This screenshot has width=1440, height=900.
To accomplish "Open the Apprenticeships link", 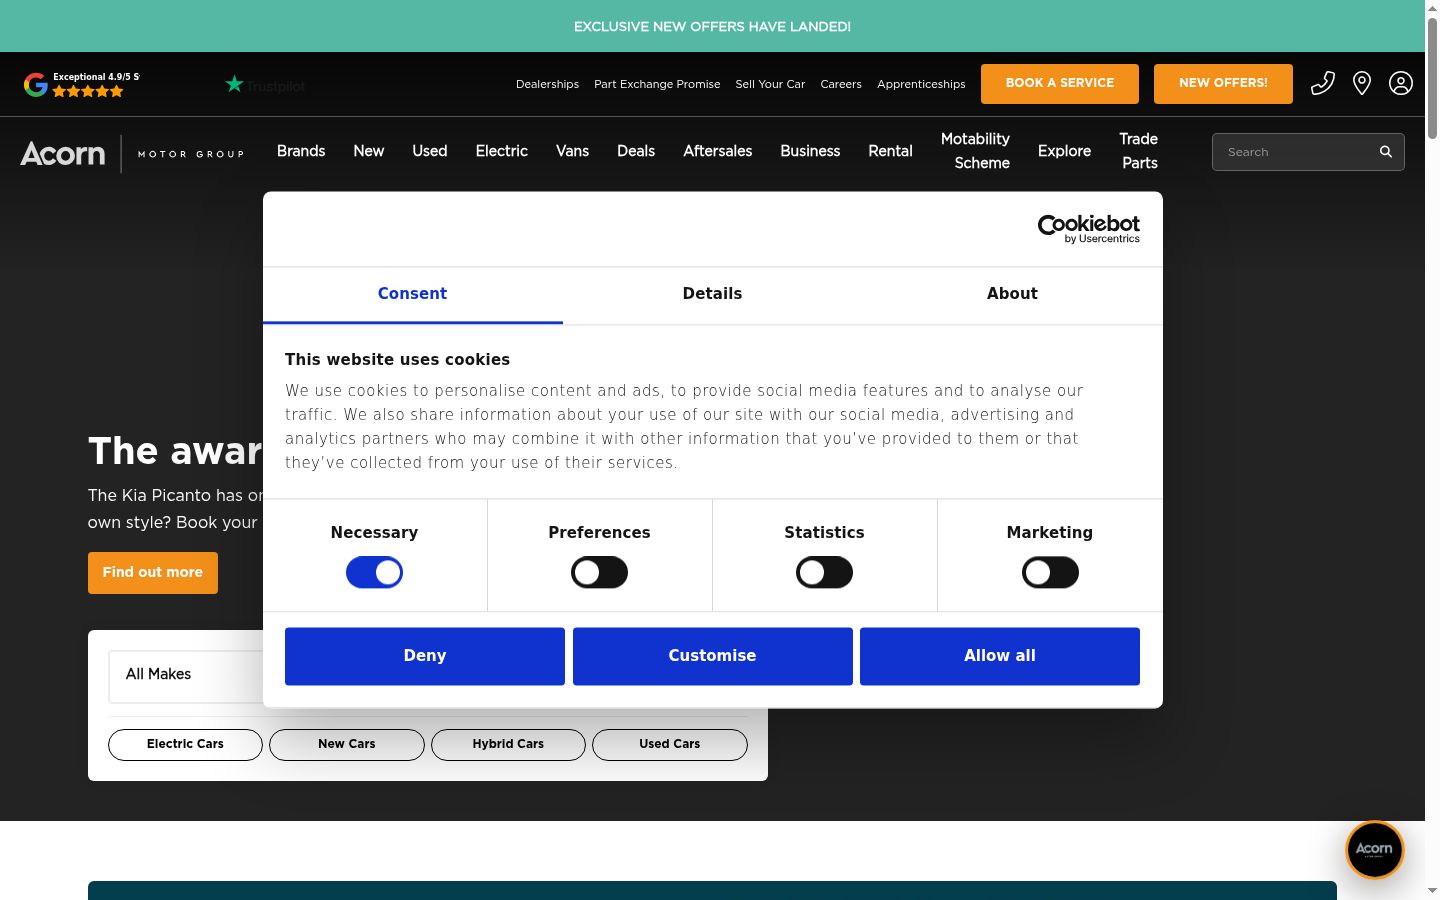I will click(921, 84).
